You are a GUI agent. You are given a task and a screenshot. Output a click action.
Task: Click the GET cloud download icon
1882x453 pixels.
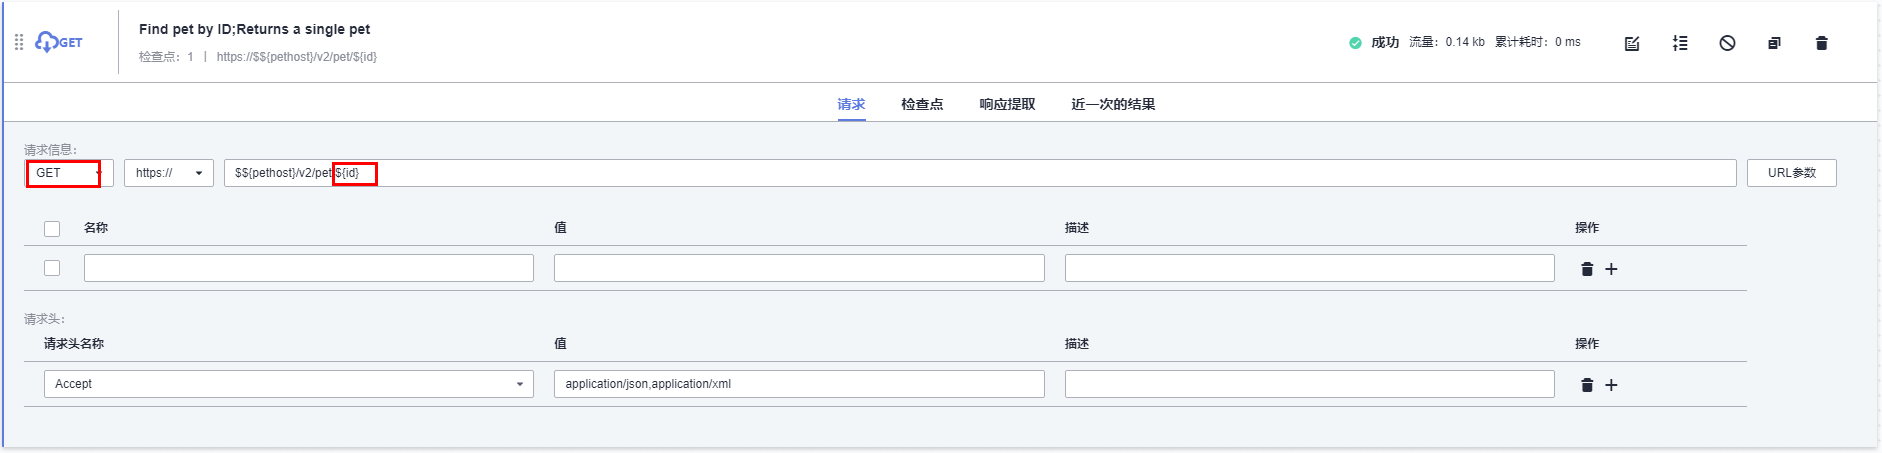coord(47,42)
